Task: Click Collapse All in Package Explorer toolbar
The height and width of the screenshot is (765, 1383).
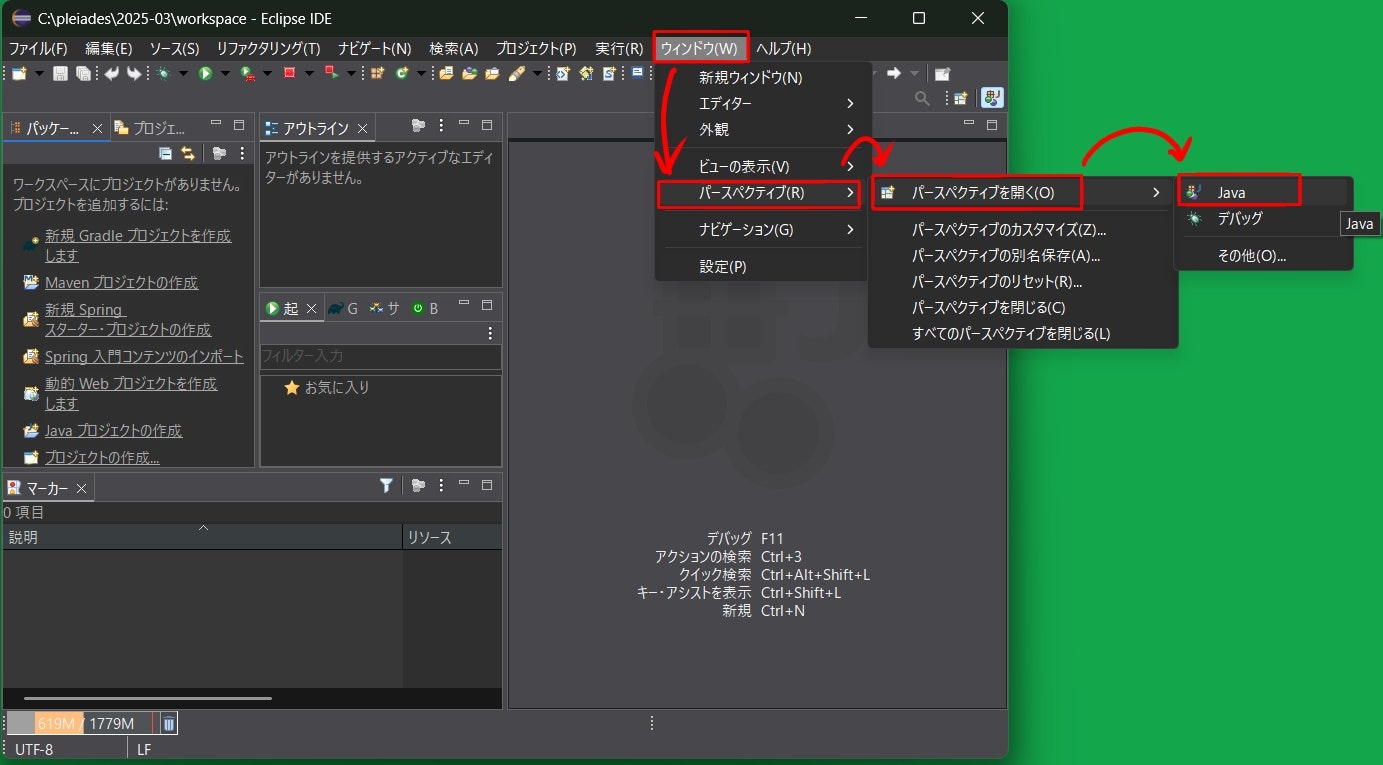Action: click(166, 153)
